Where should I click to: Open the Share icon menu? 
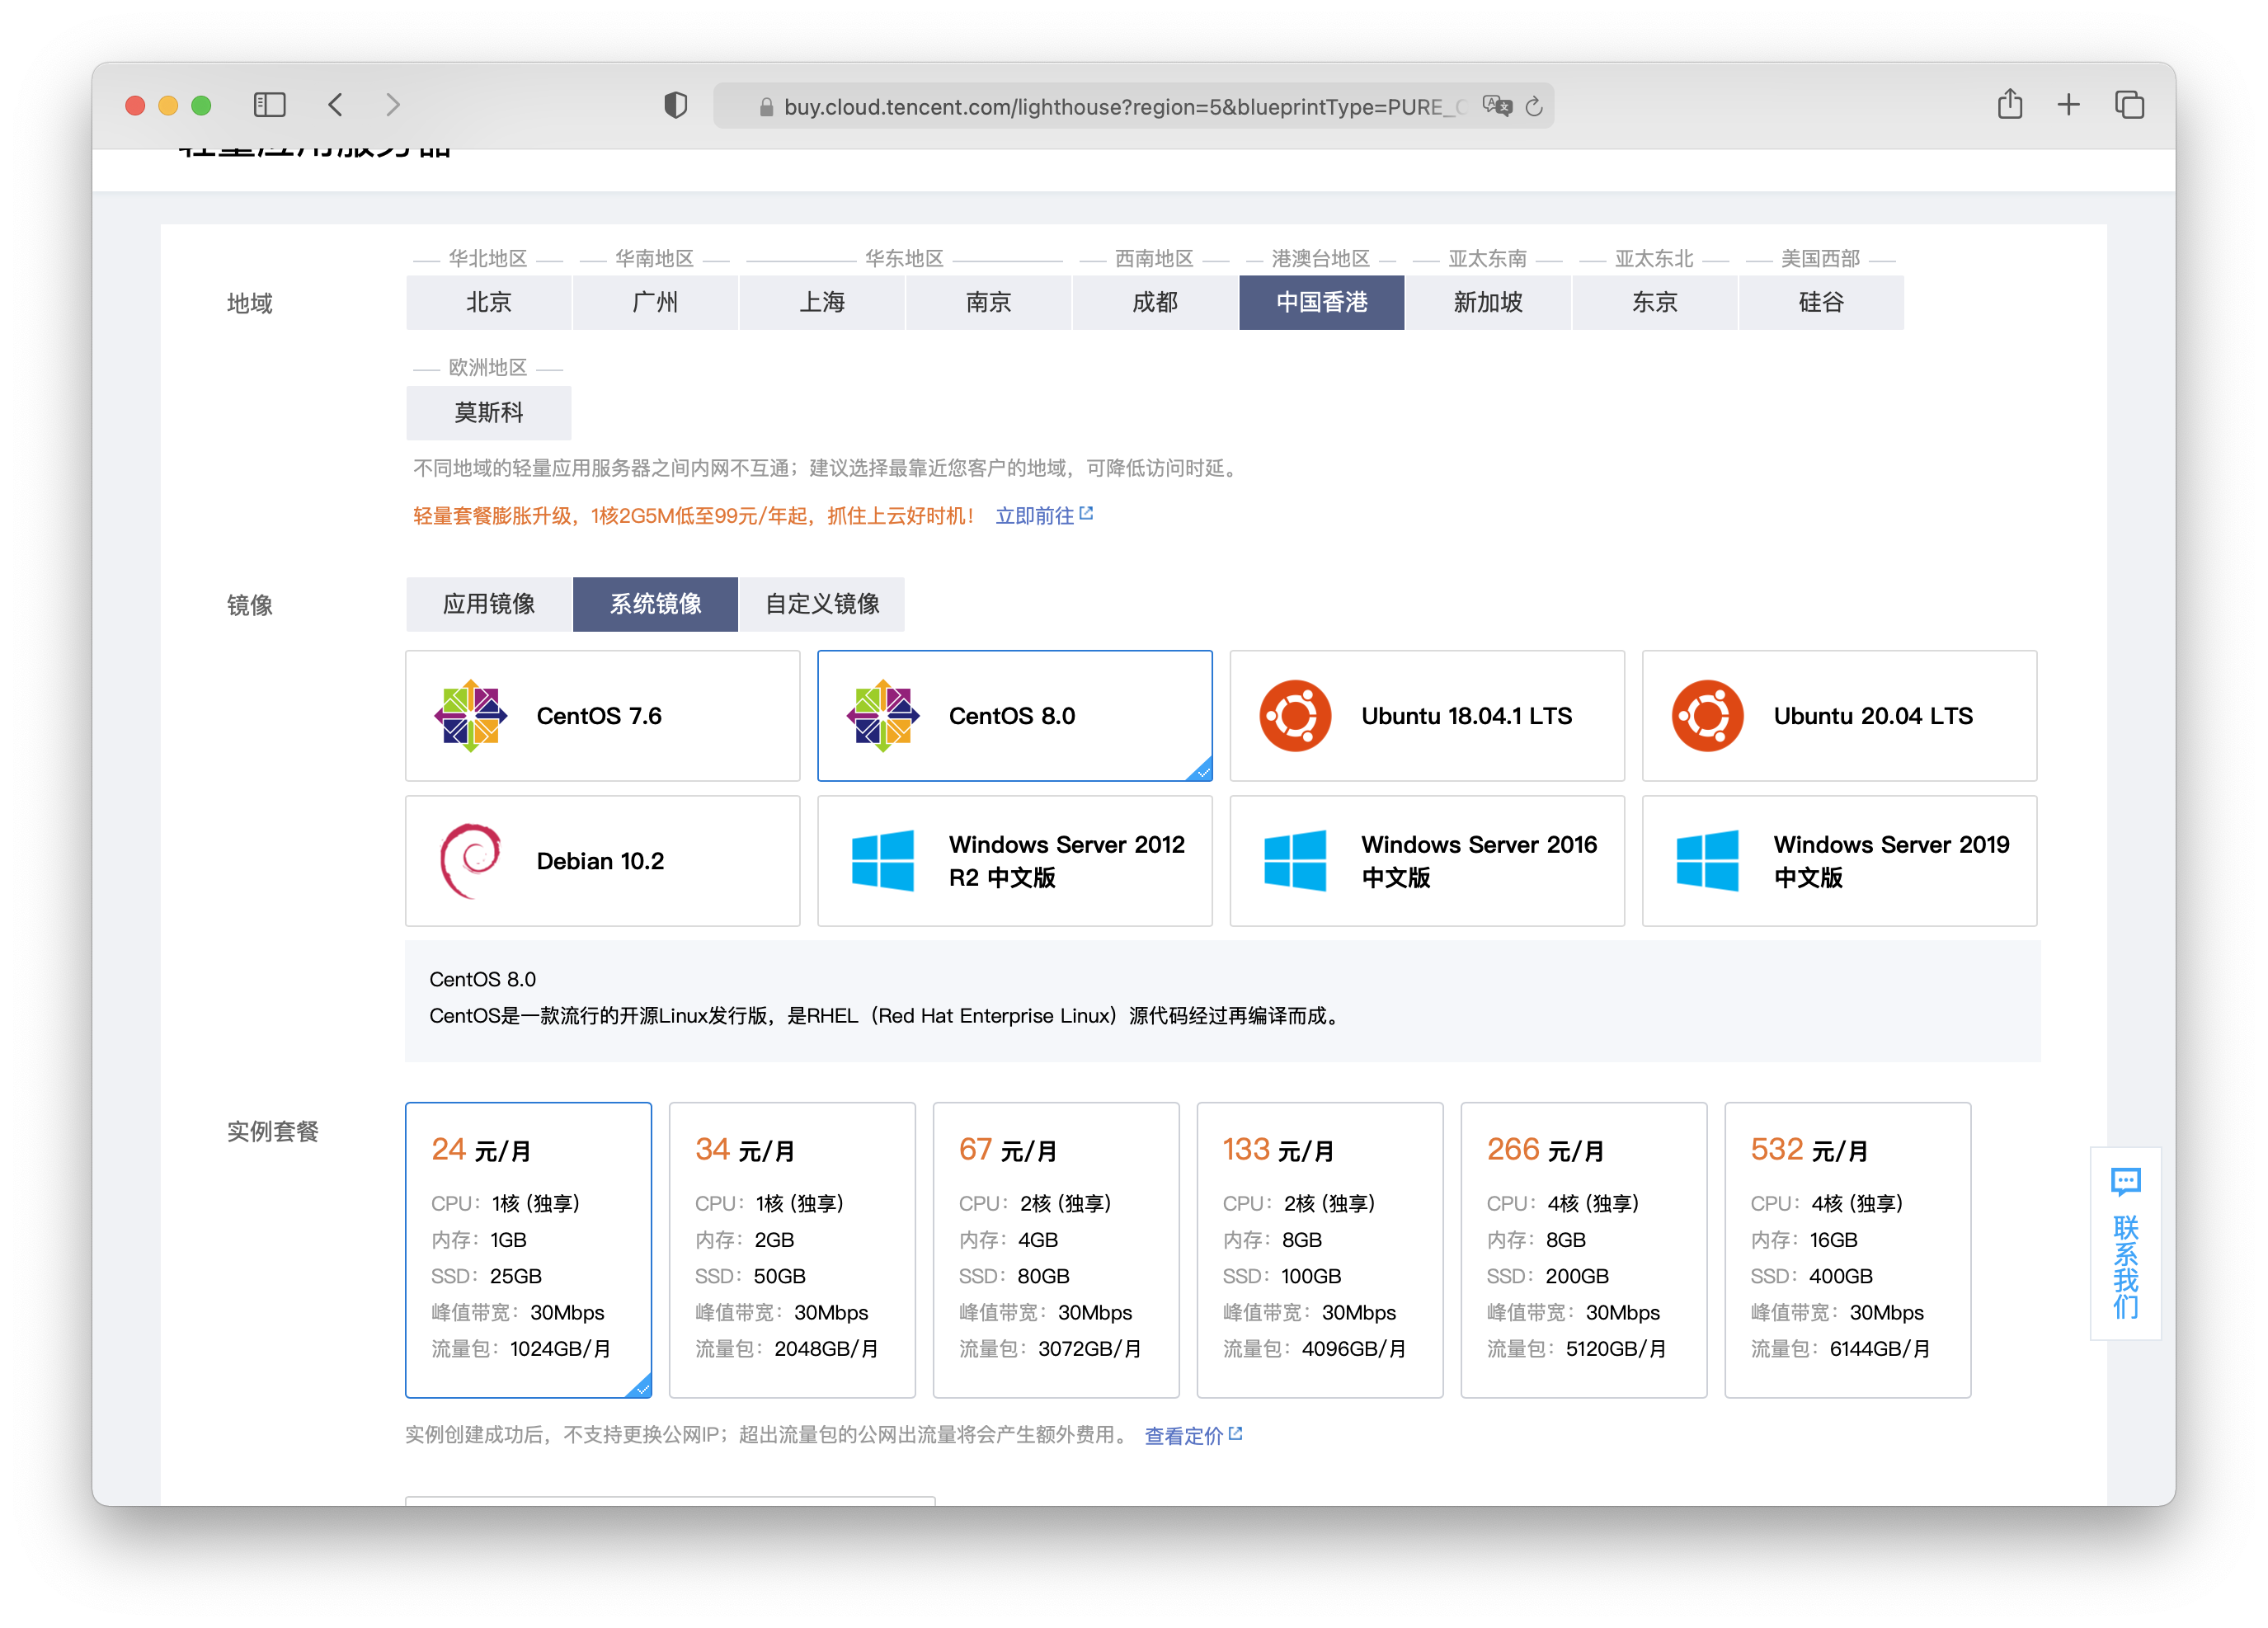2009,104
